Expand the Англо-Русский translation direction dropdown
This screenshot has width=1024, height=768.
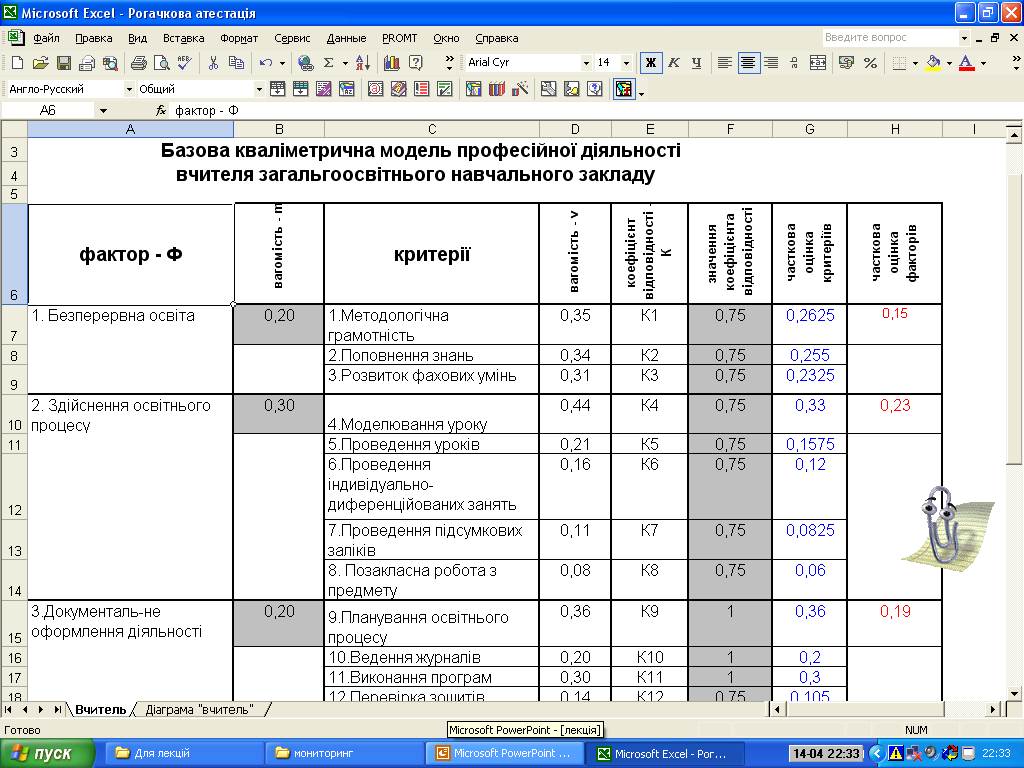[129, 89]
